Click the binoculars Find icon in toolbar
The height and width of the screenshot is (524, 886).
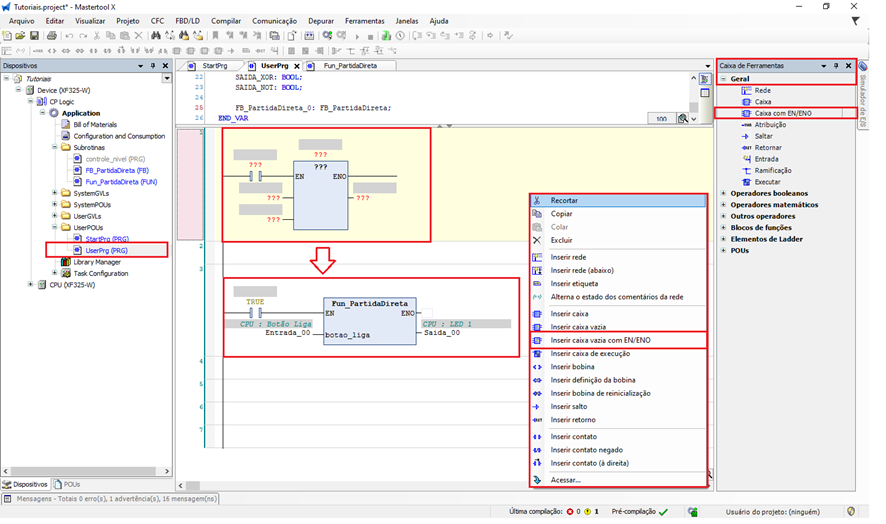155,36
